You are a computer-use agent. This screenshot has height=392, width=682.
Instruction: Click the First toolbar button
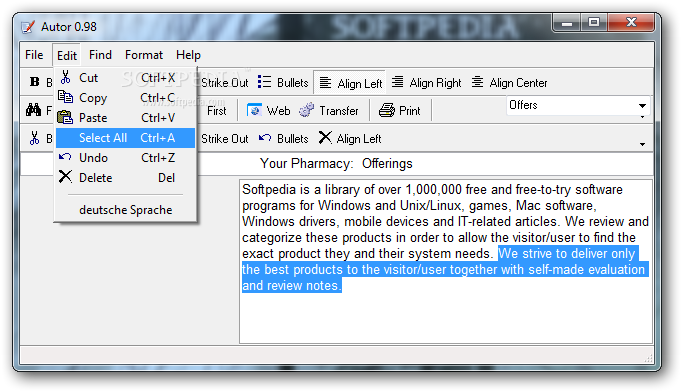coord(217,111)
